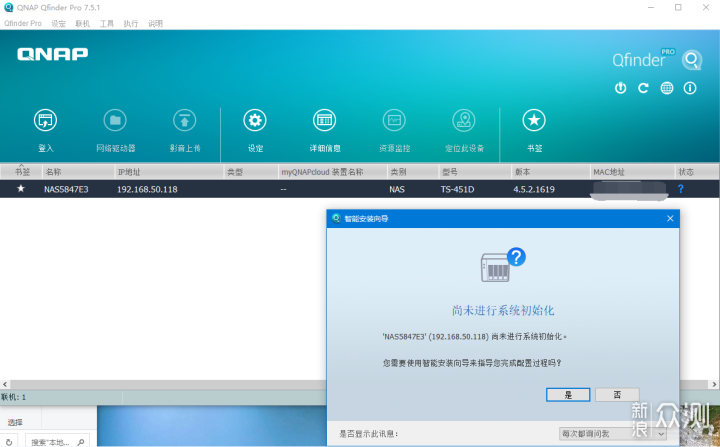Open the 资源监控 resource monitor icon
Screen dimensions: 720x447
(x=394, y=120)
